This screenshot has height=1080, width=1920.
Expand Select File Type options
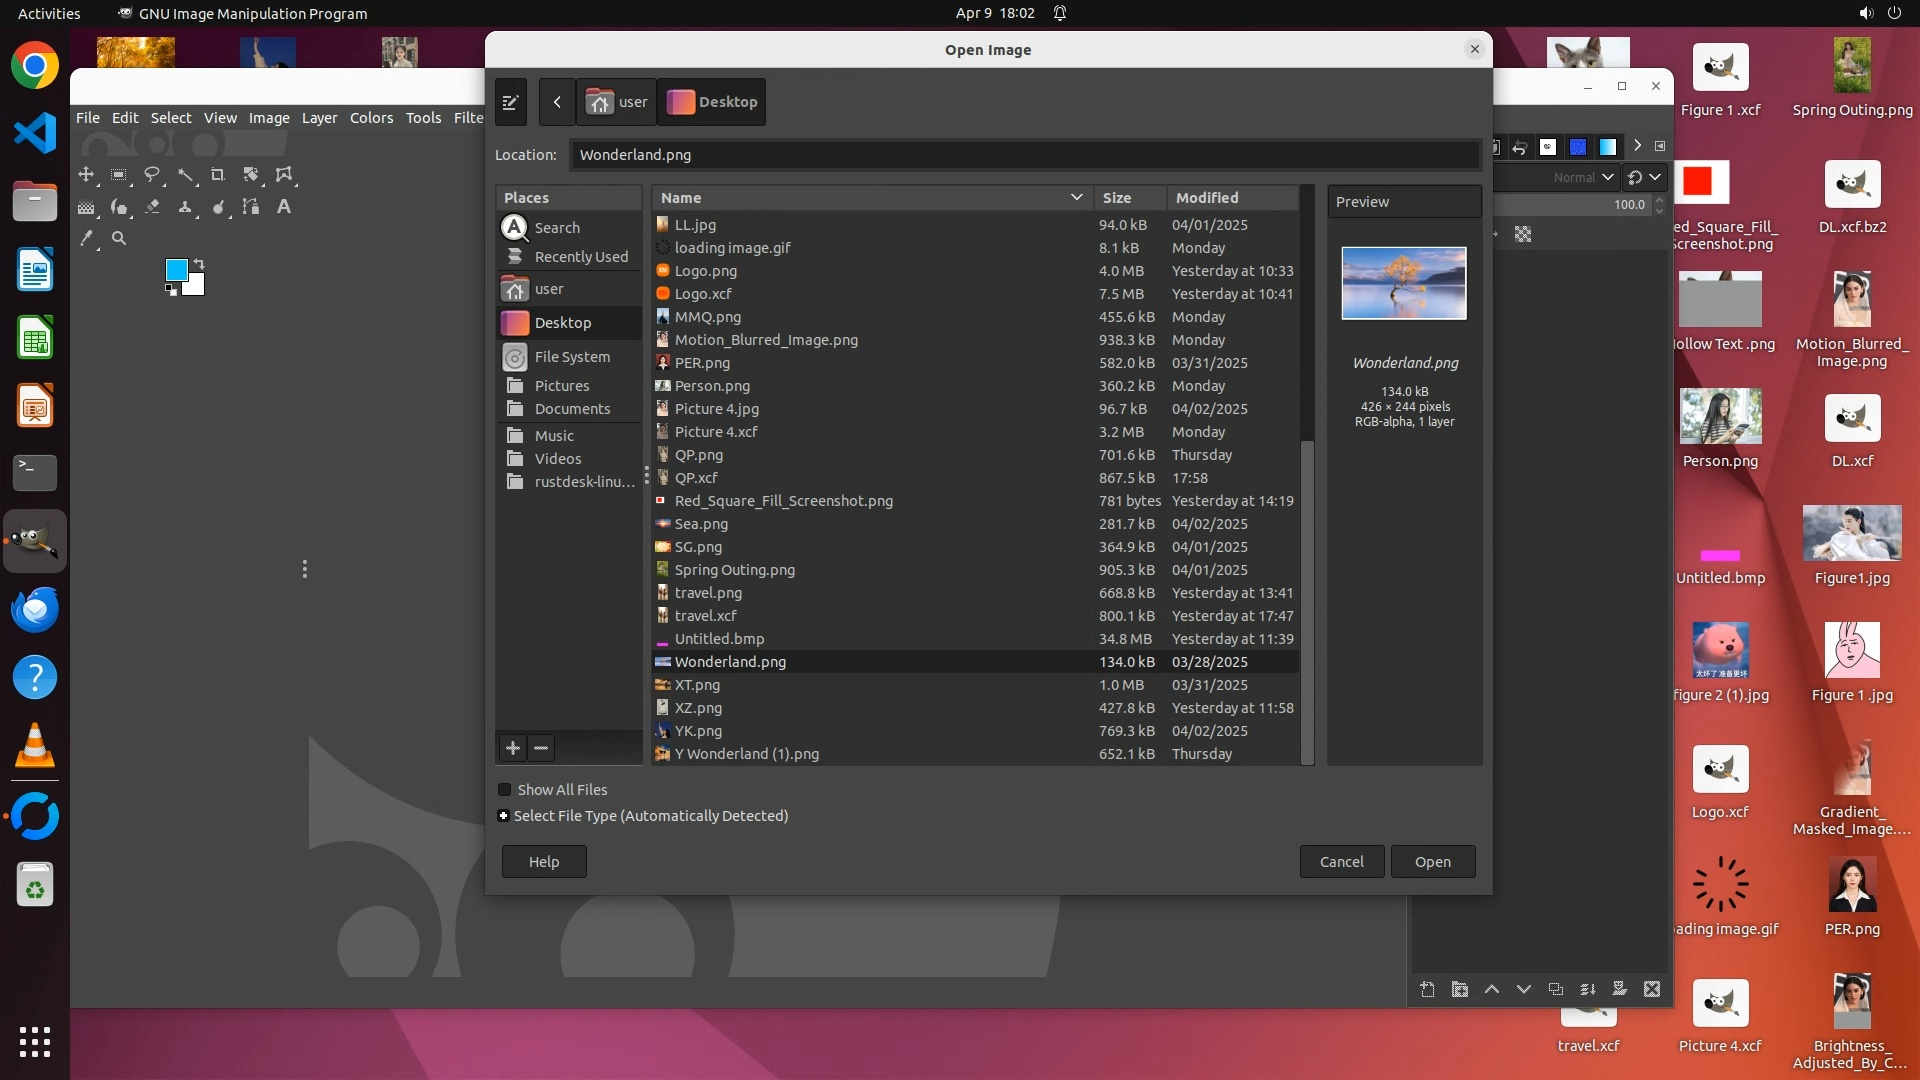(x=504, y=816)
